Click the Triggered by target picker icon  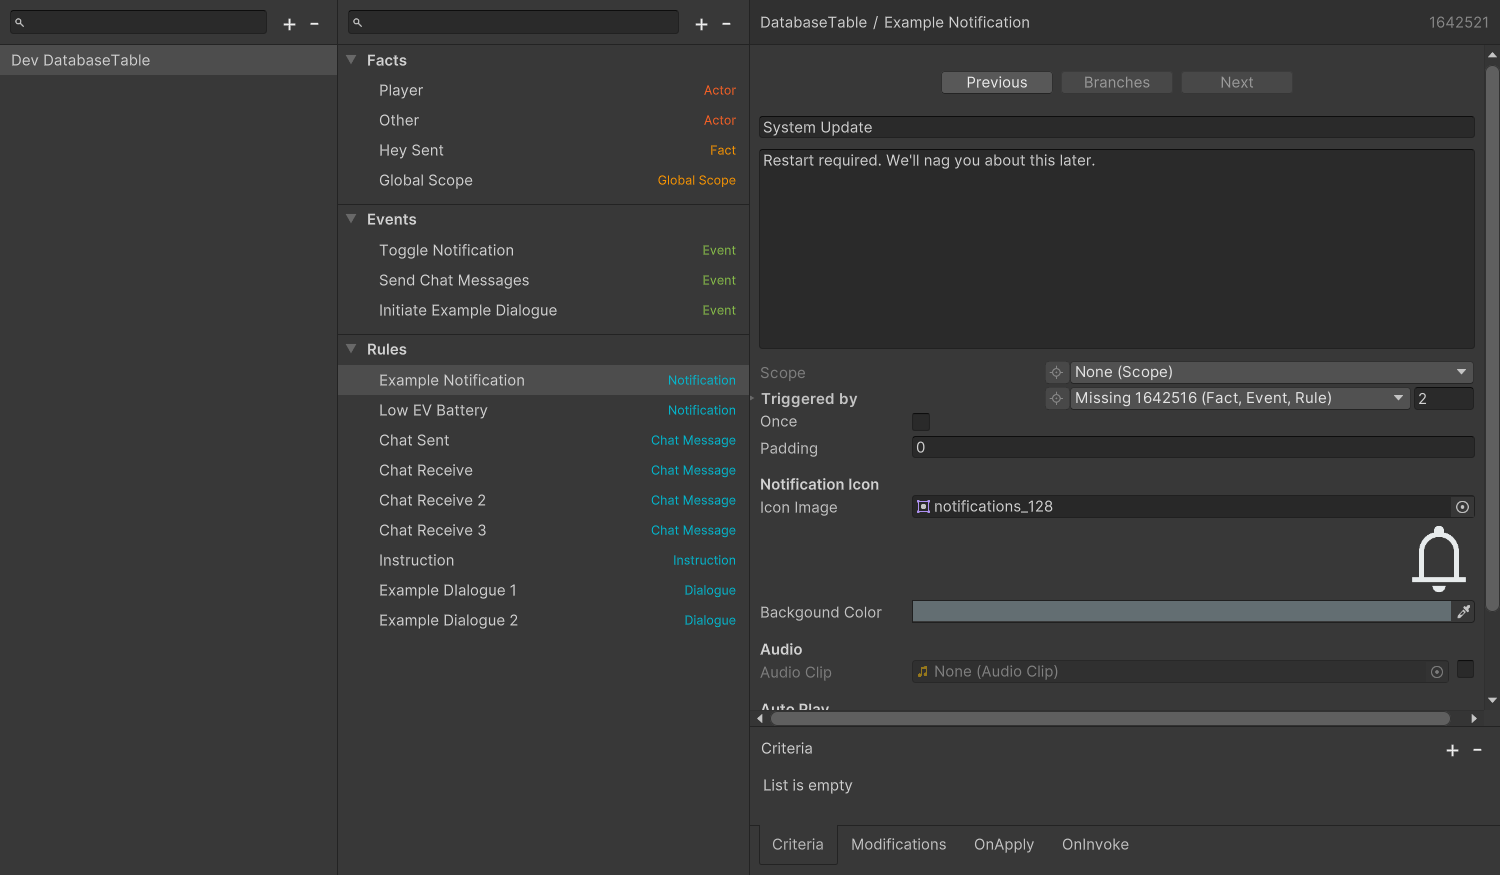[1056, 398]
